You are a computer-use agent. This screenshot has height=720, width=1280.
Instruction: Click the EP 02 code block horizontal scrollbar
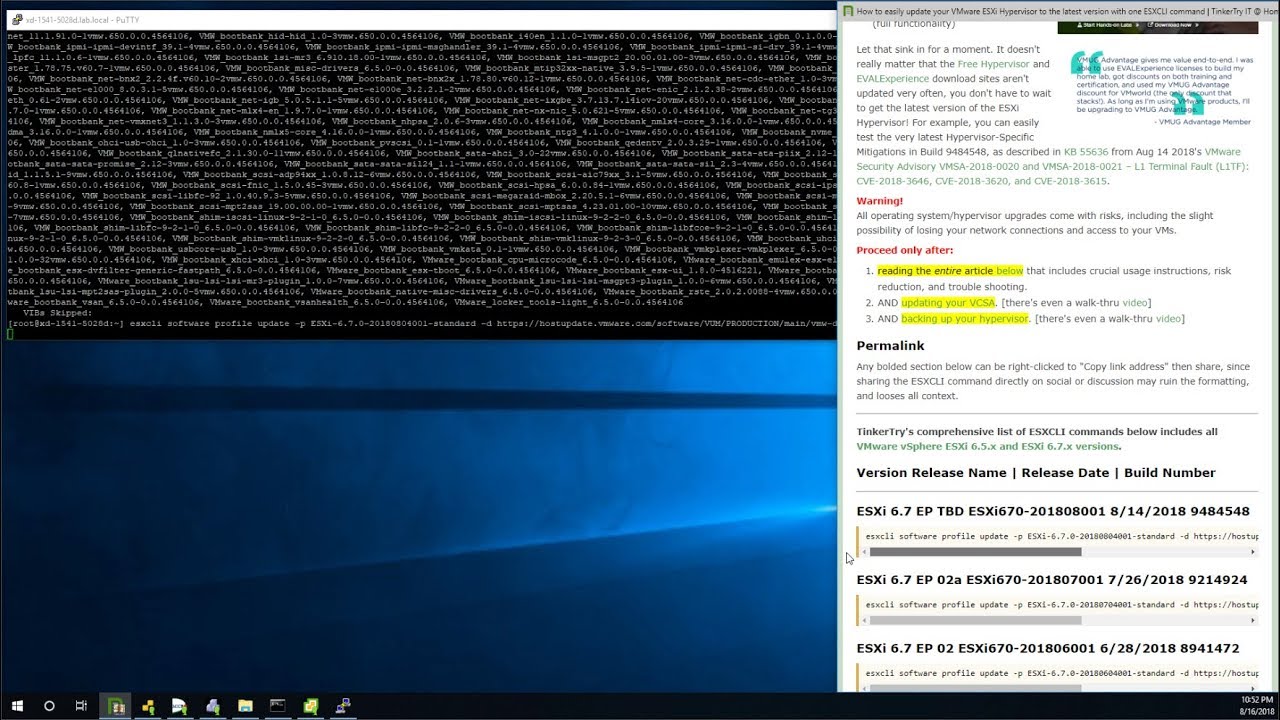[975, 688]
